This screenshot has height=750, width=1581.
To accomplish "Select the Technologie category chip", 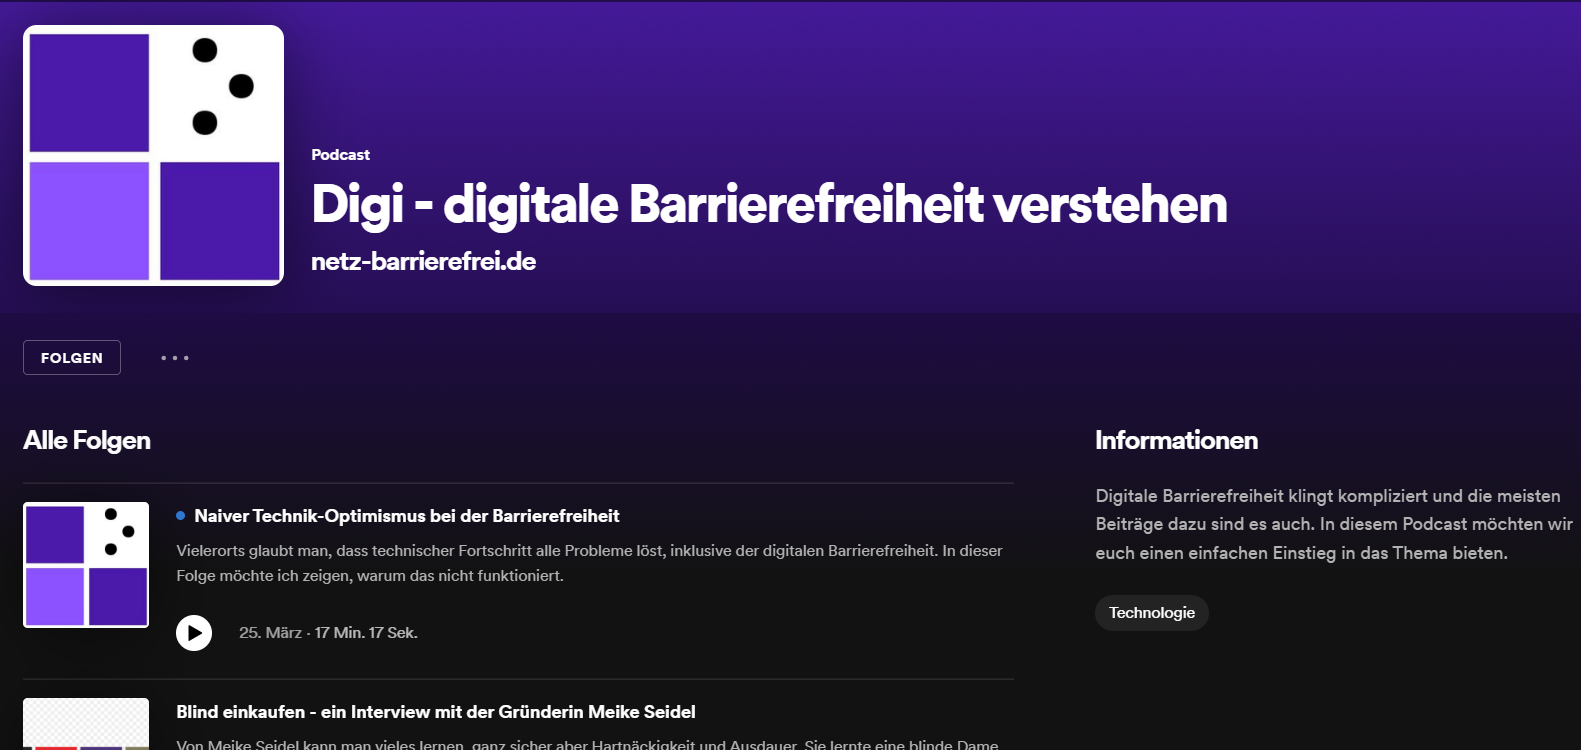I will click(x=1152, y=613).
